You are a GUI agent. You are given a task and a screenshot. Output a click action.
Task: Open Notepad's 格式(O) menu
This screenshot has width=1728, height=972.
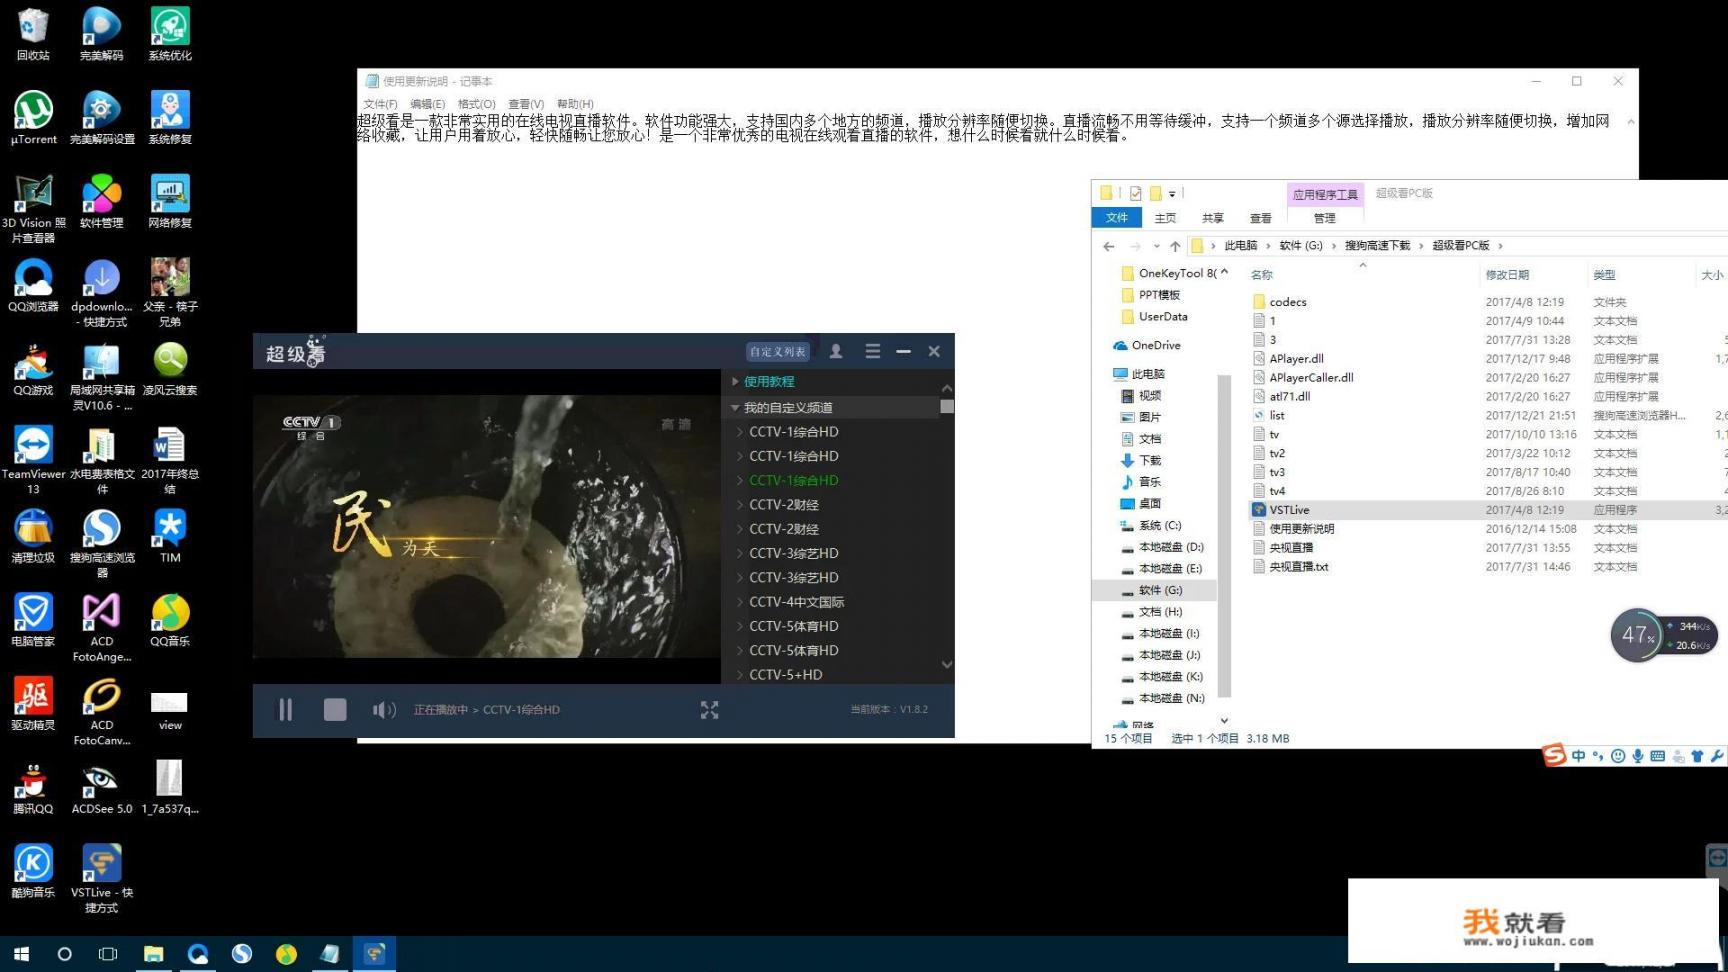pyautogui.click(x=476, y=104)
